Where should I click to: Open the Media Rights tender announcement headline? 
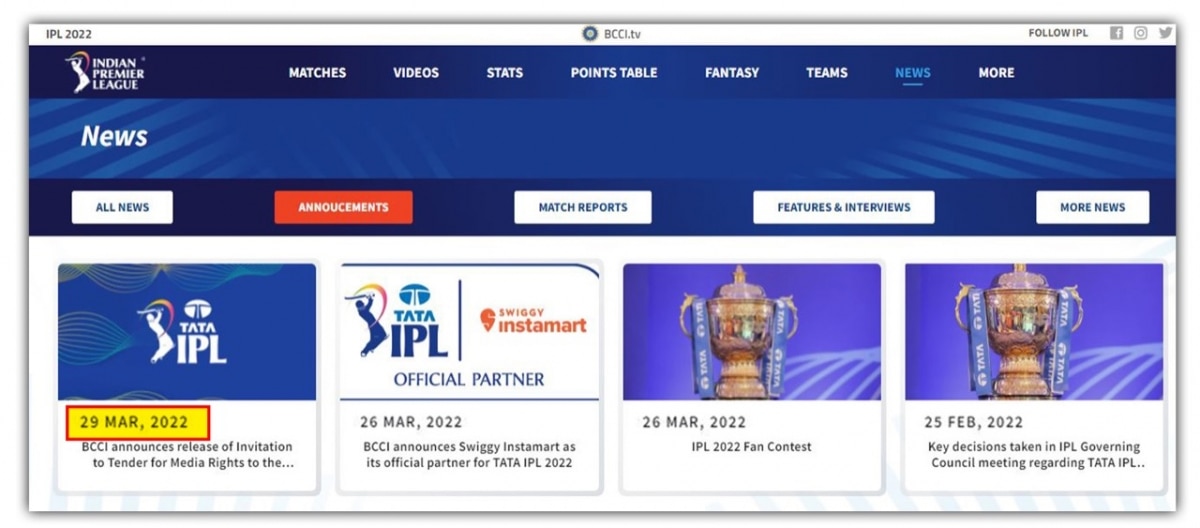[187, 455]
